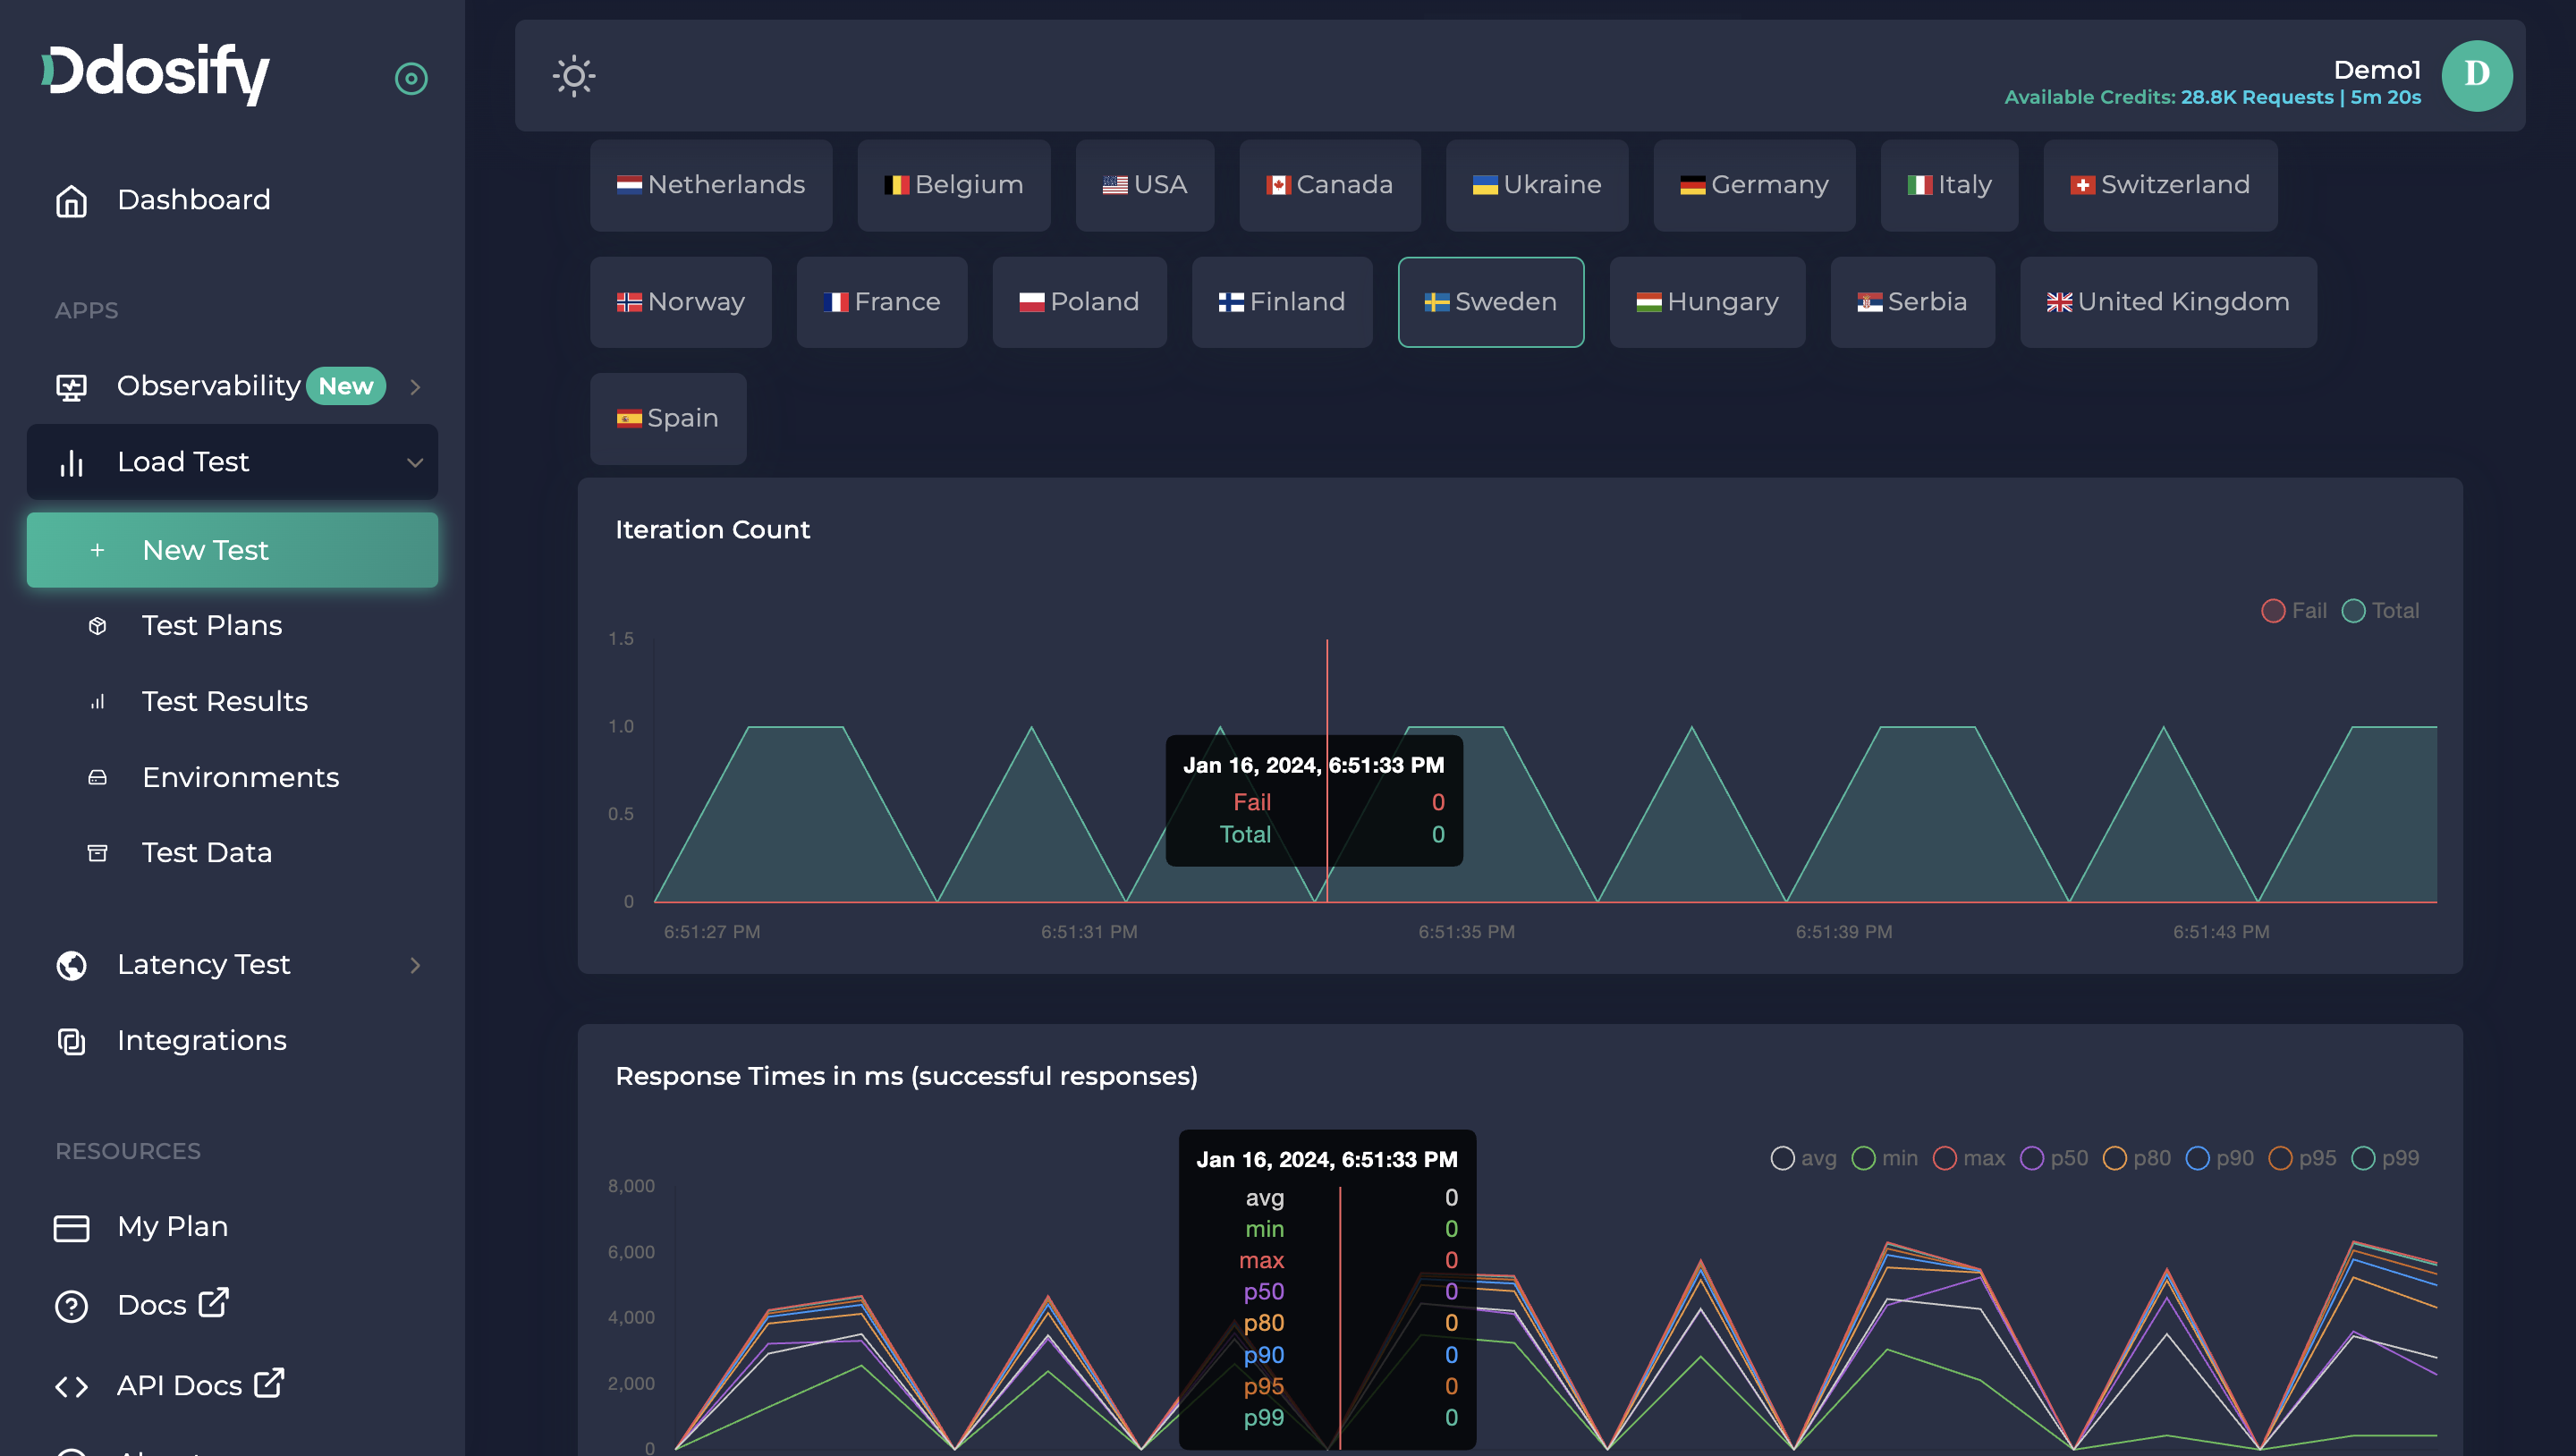Click the Latency Test globe icon

pyautogui.click(x=71, y=965)
